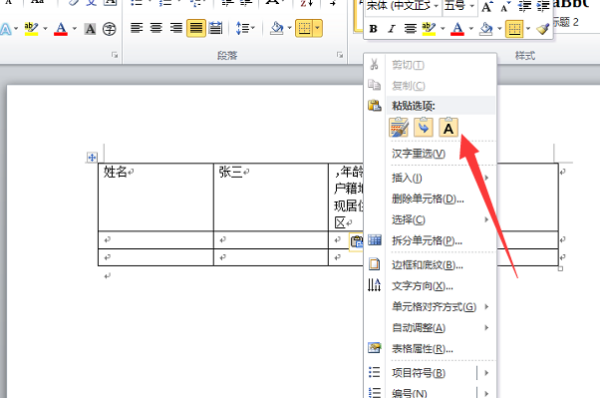This screenshot has height=398, width=600.
Task: Open ribbon font color dropdown arrow
Action: click(x=74, y=29)
